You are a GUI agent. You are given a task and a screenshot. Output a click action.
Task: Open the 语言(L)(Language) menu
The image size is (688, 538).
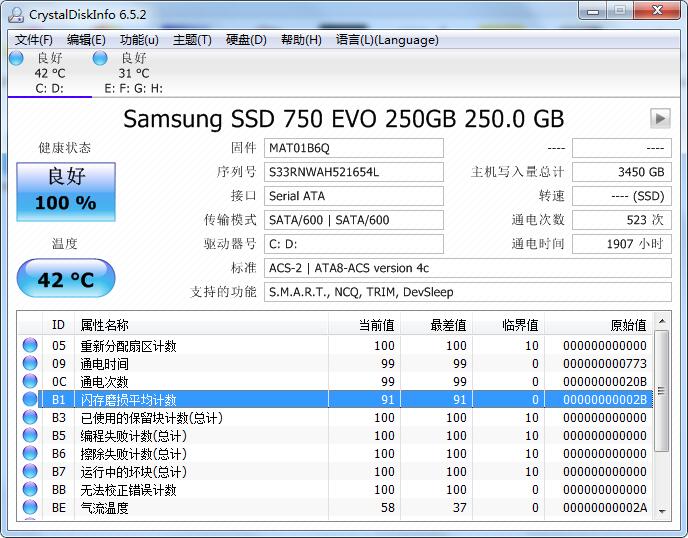pyautogui.click(x=387, y=40)
